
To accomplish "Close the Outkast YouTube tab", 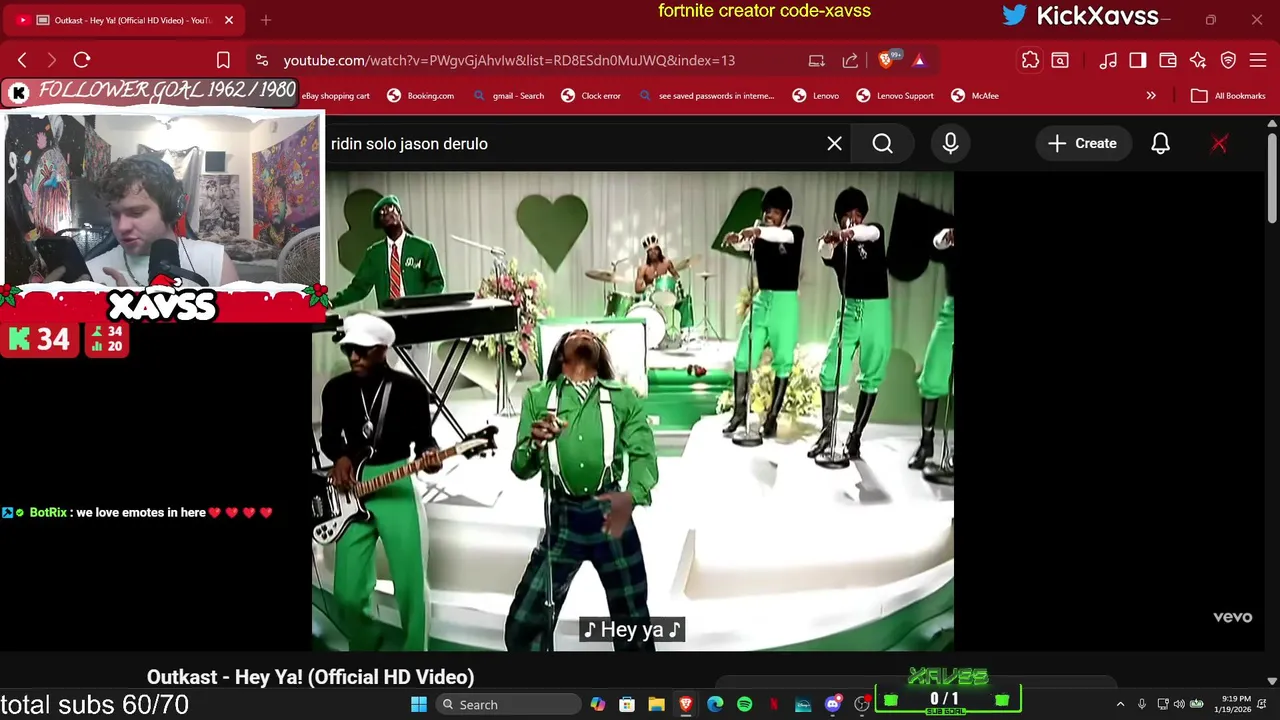I will pos(229,20).
